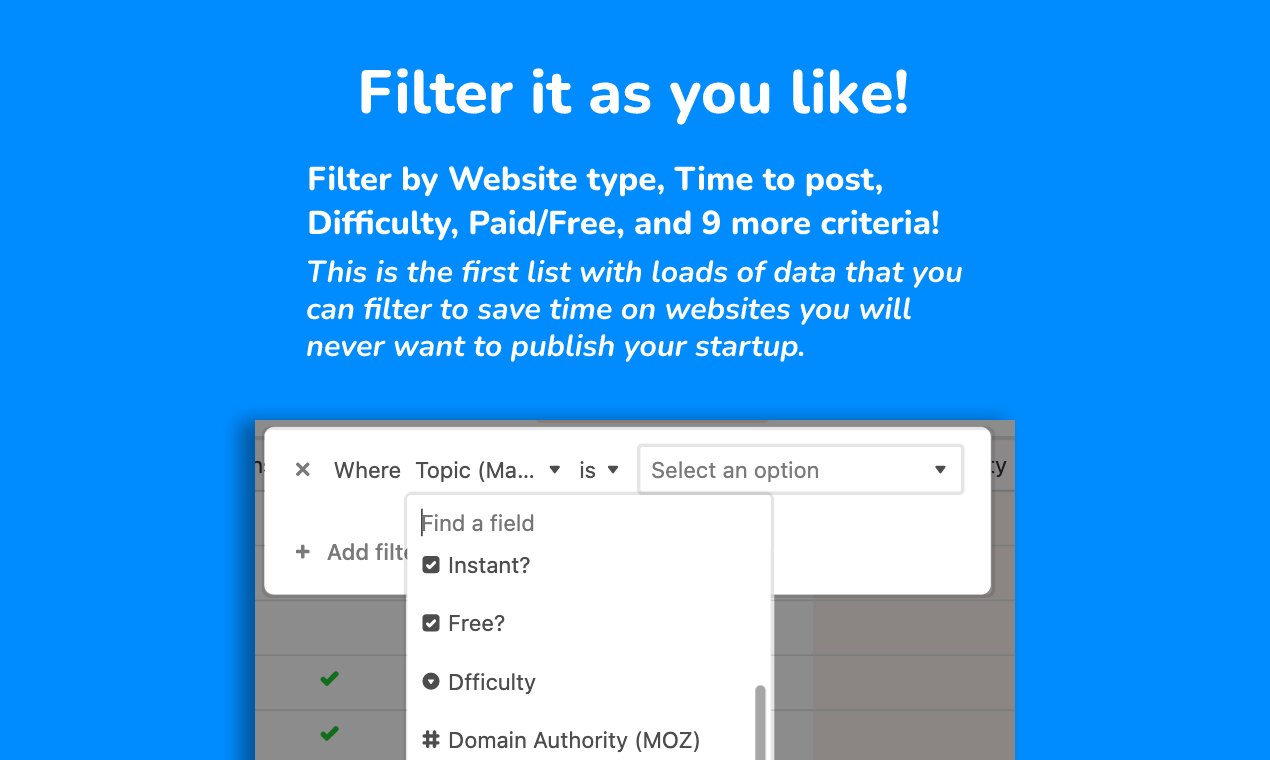The height and width of the screenshot is (760, 1270).
Task: Select "Domain Authority (MOZ)" from the field list
Action: click(574, 740)
